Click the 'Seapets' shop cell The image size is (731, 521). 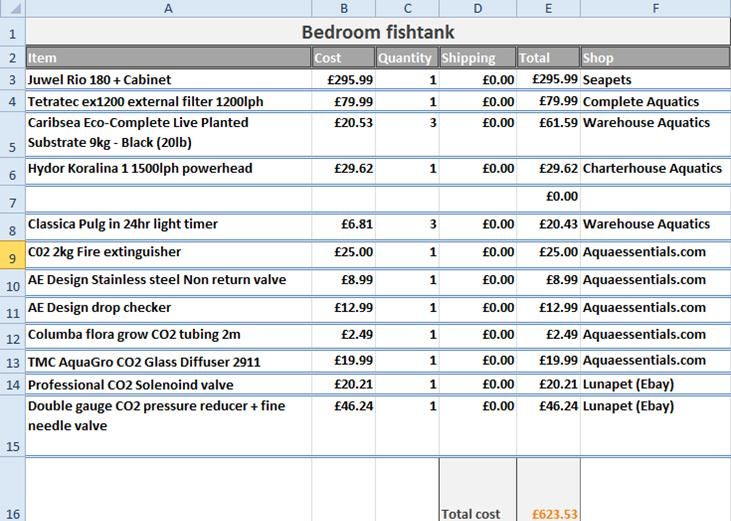coord(655,80)
